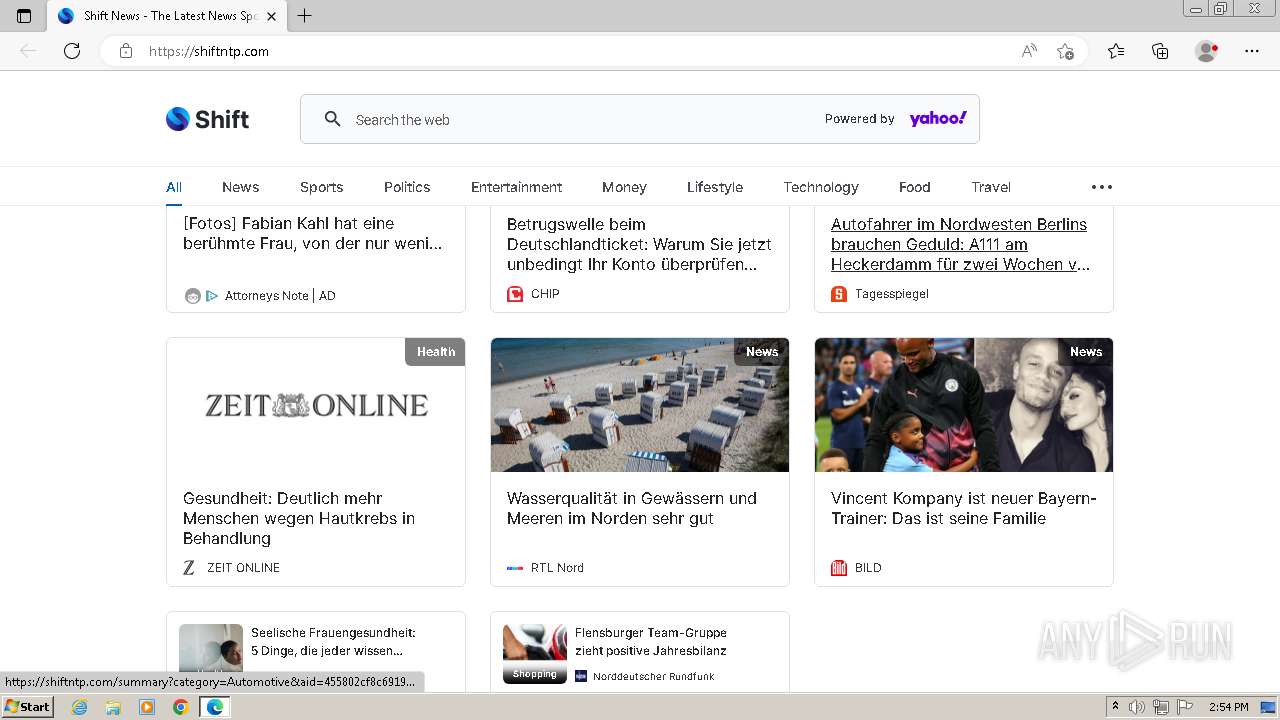Click the BILD source icon

[x=839, y=568]
